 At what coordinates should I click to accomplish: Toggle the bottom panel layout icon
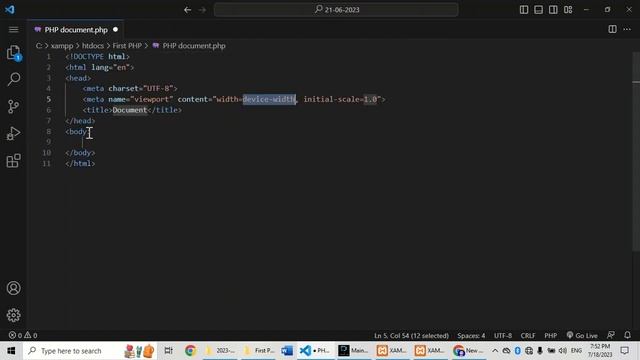pos(538,10)
